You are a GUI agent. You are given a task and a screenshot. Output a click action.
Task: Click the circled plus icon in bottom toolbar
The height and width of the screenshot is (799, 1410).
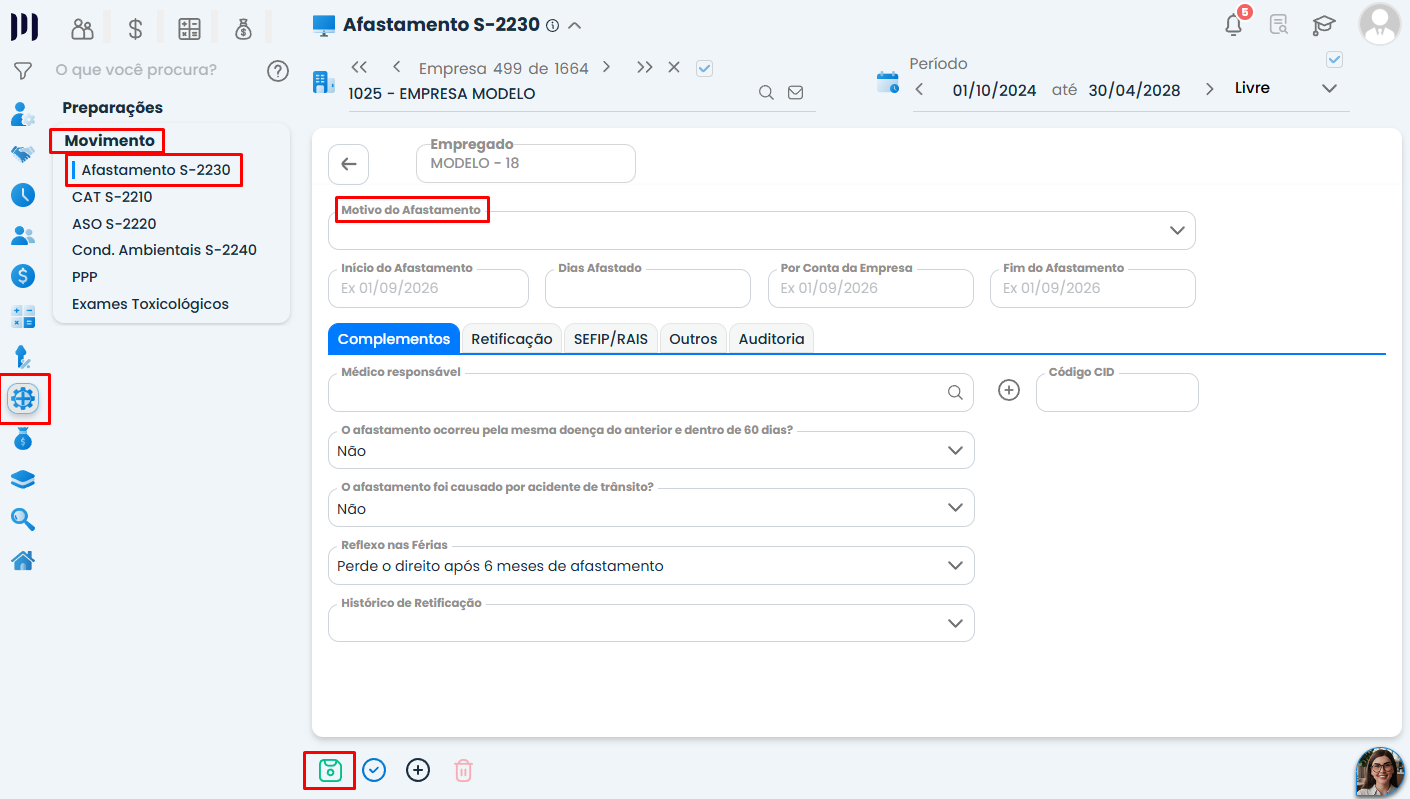pos(418,770)
